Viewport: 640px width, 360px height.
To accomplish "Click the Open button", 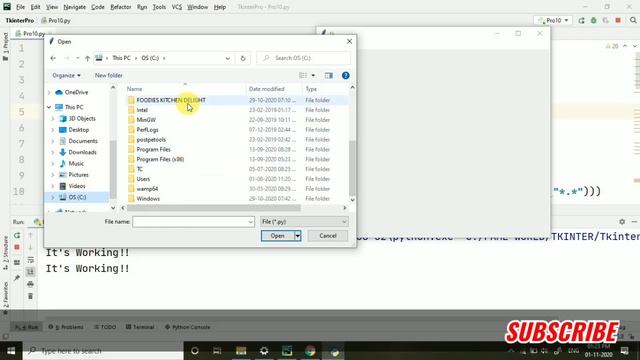I will pos(278,236).
